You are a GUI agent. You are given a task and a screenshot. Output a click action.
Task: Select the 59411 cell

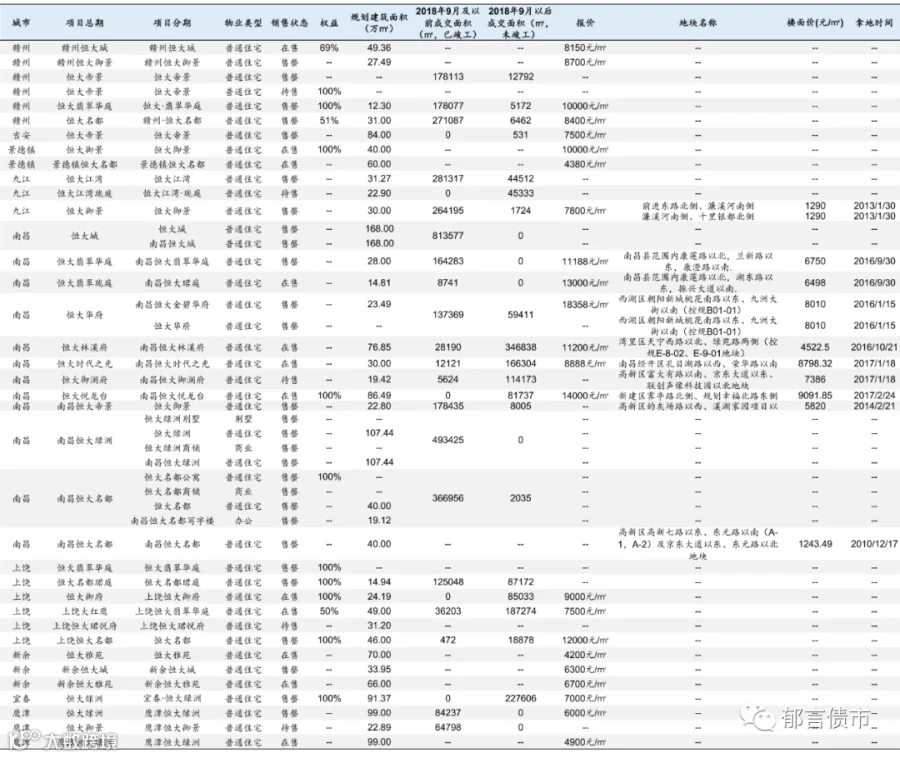521,315
